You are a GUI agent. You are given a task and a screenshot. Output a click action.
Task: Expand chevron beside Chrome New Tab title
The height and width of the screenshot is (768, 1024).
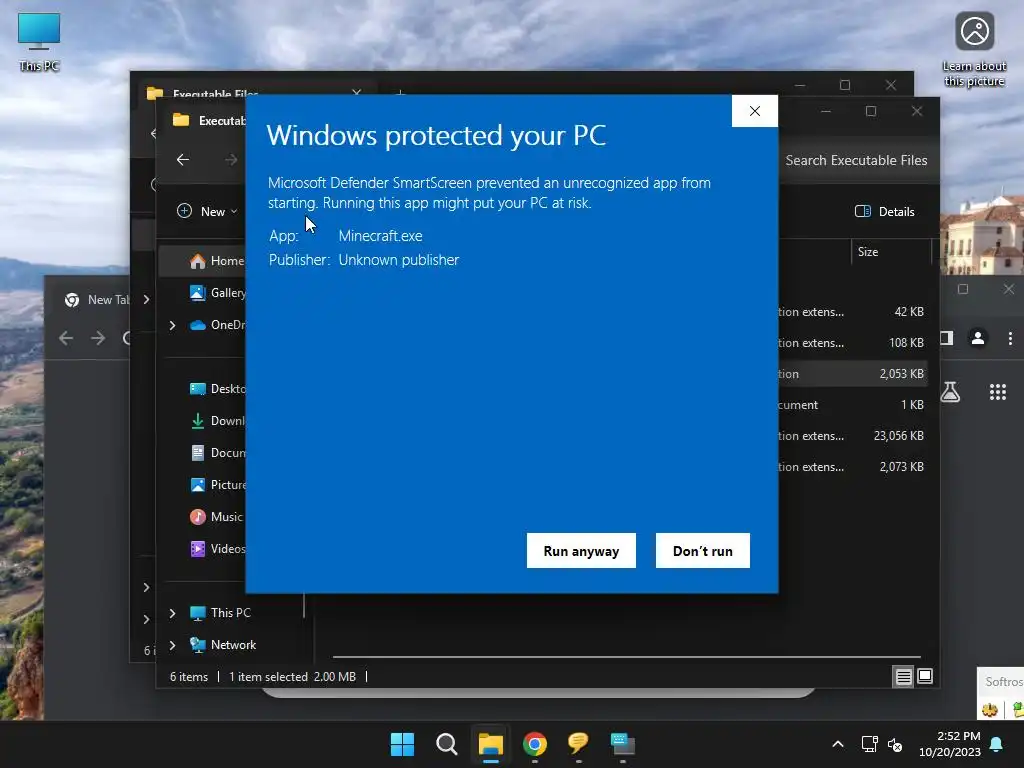click(x=146, y=299)
